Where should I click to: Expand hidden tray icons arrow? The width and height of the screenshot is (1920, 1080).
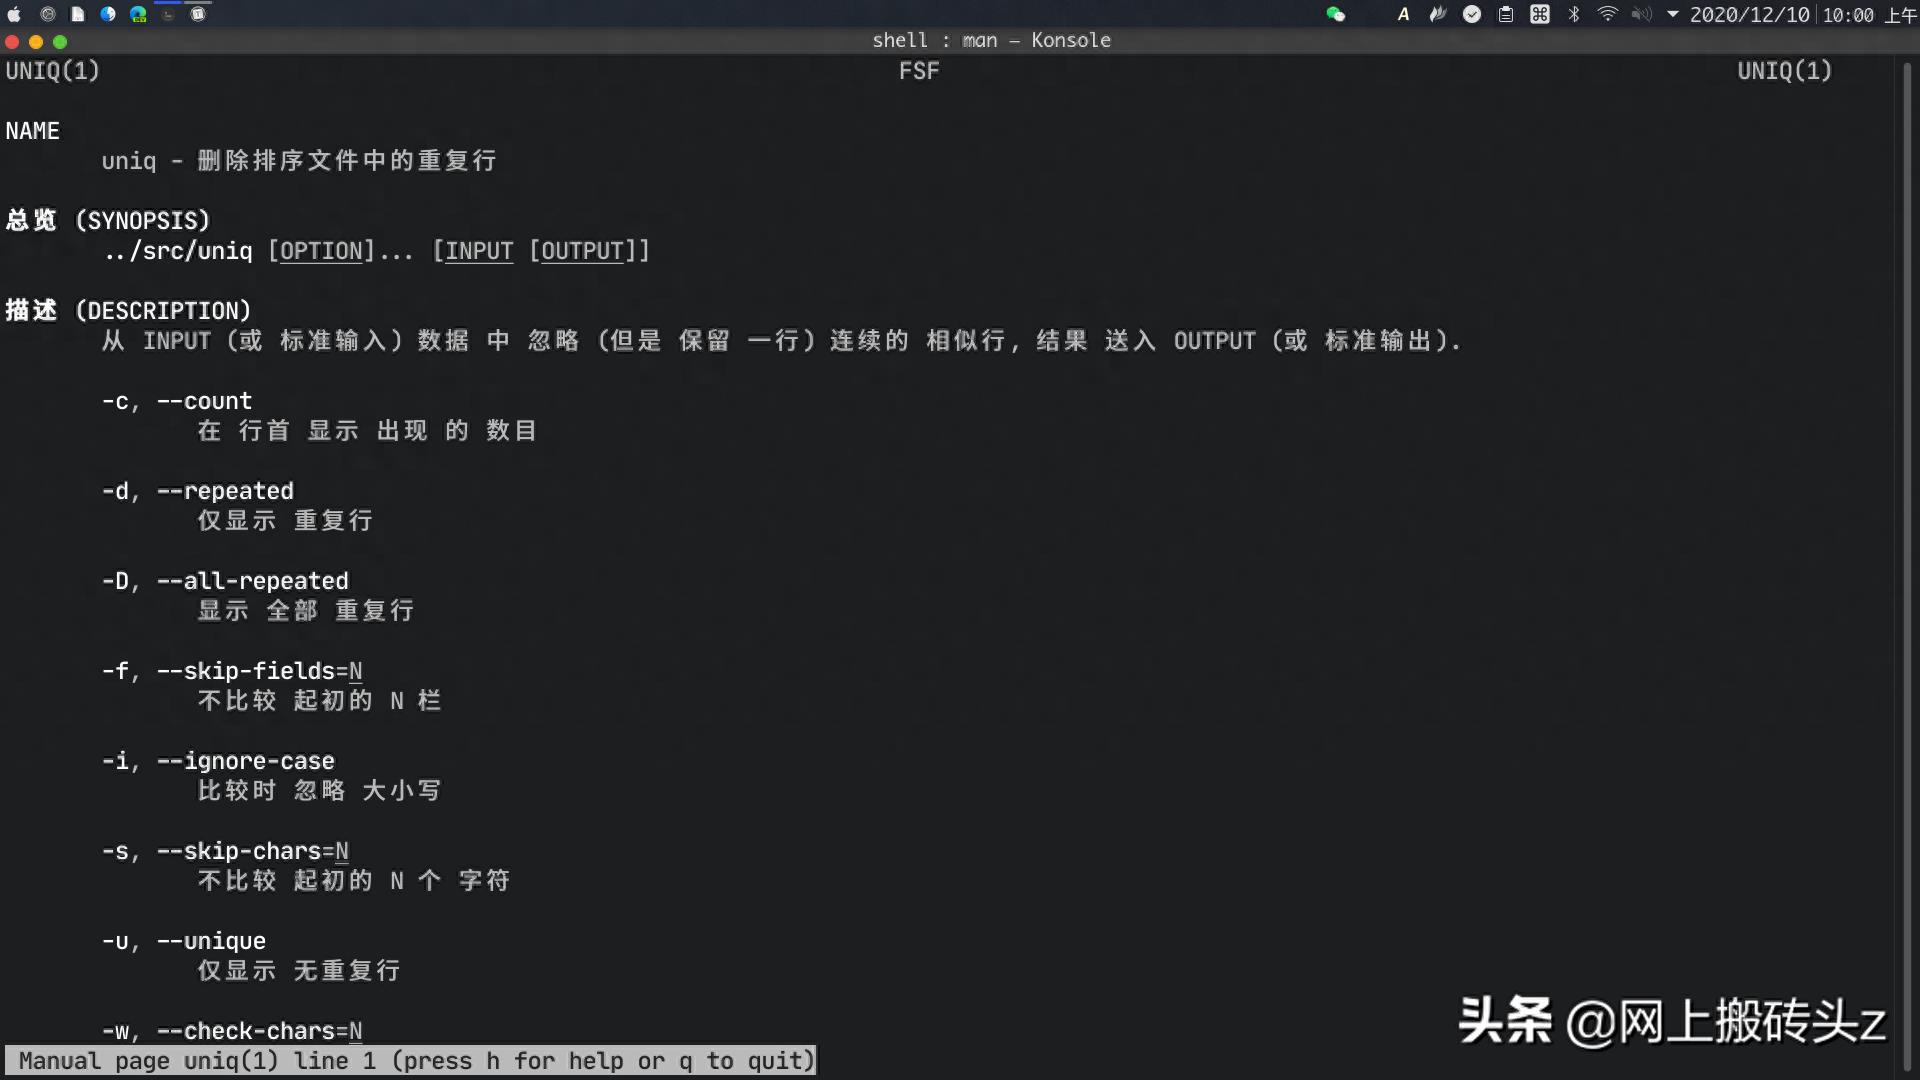(1672, 14)
